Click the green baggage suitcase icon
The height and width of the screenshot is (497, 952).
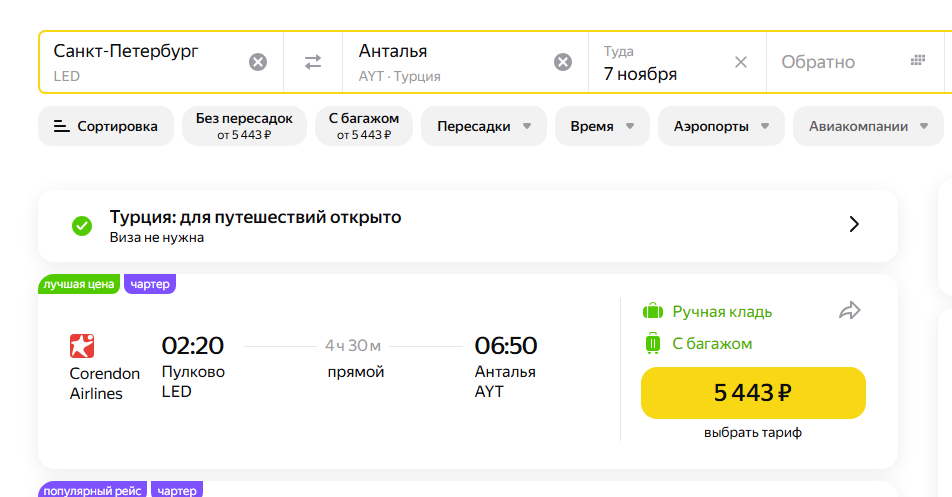653,343
